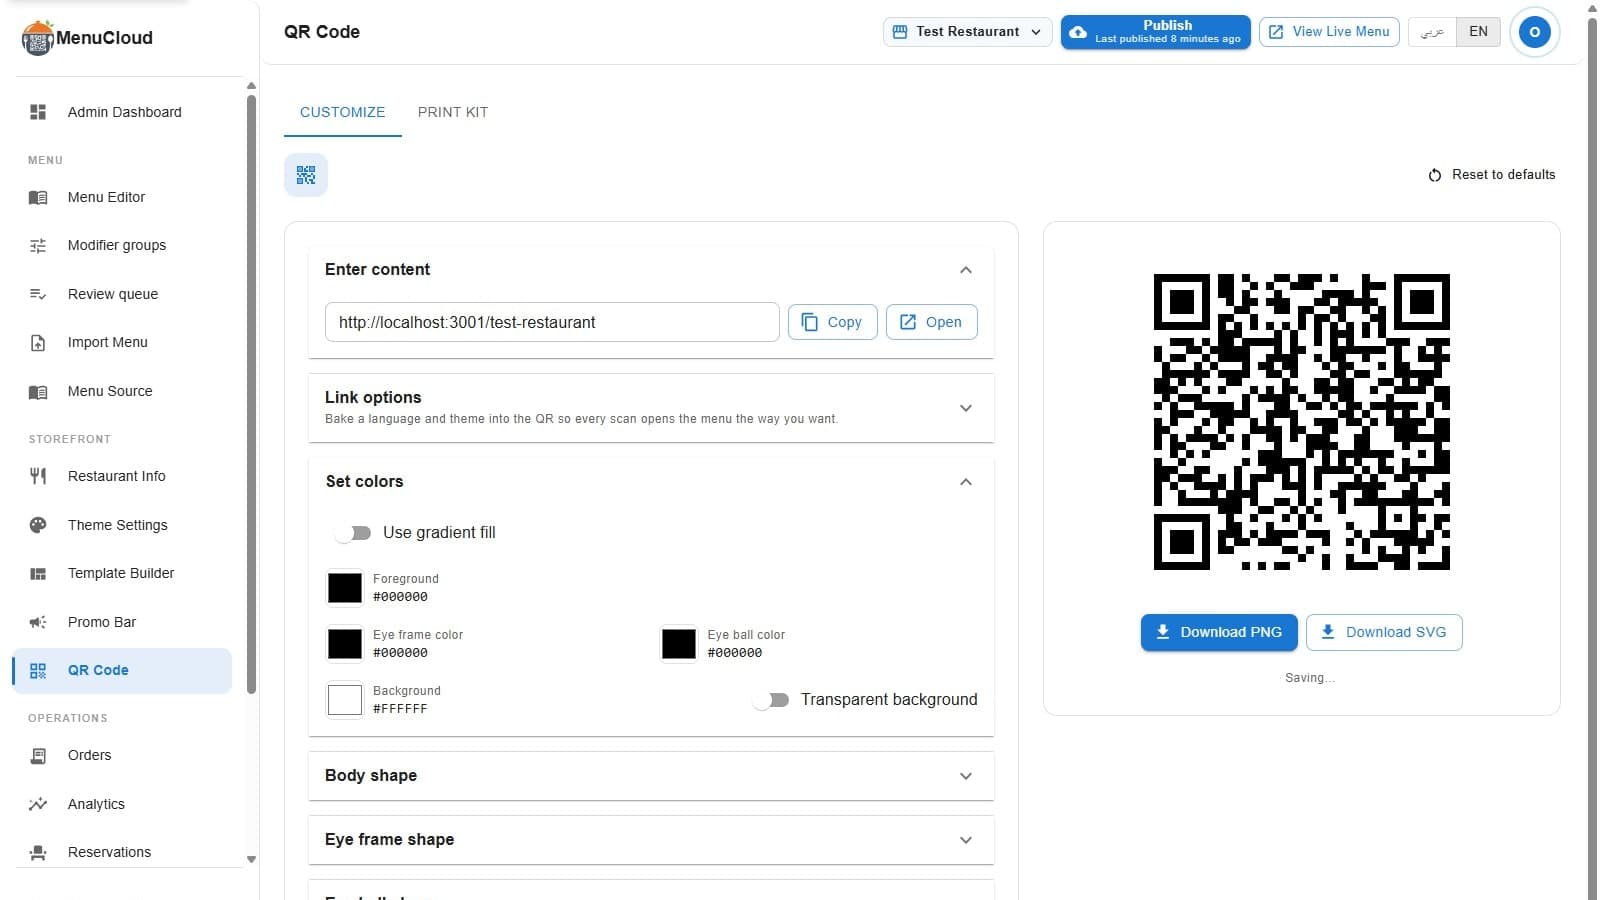Expand the Link options section
The image size is (1600, 900).
(x=966, y=408)
